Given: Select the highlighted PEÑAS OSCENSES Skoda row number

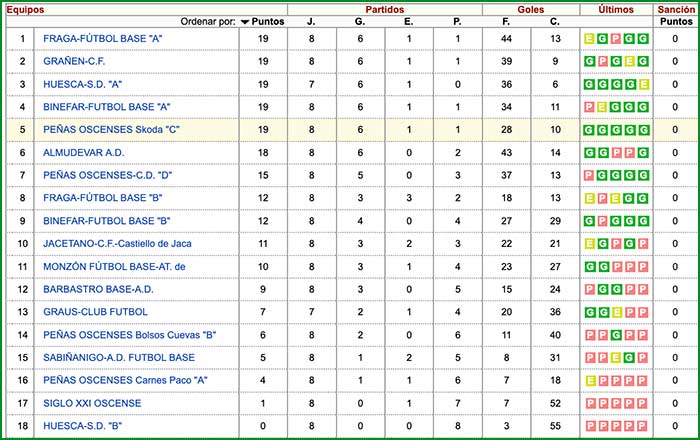Looking at the screenshot, I should click(x=22, y=130).
